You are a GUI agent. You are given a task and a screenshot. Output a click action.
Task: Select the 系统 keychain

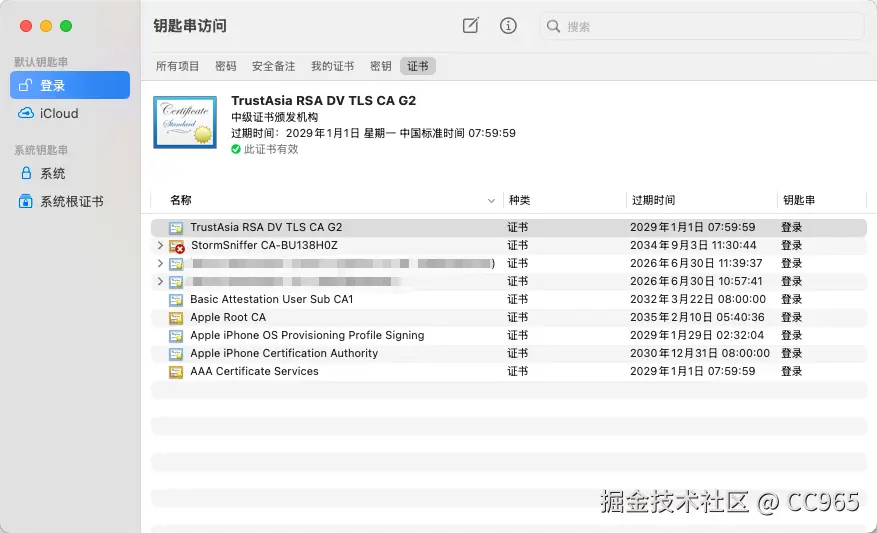pos(70,173)
